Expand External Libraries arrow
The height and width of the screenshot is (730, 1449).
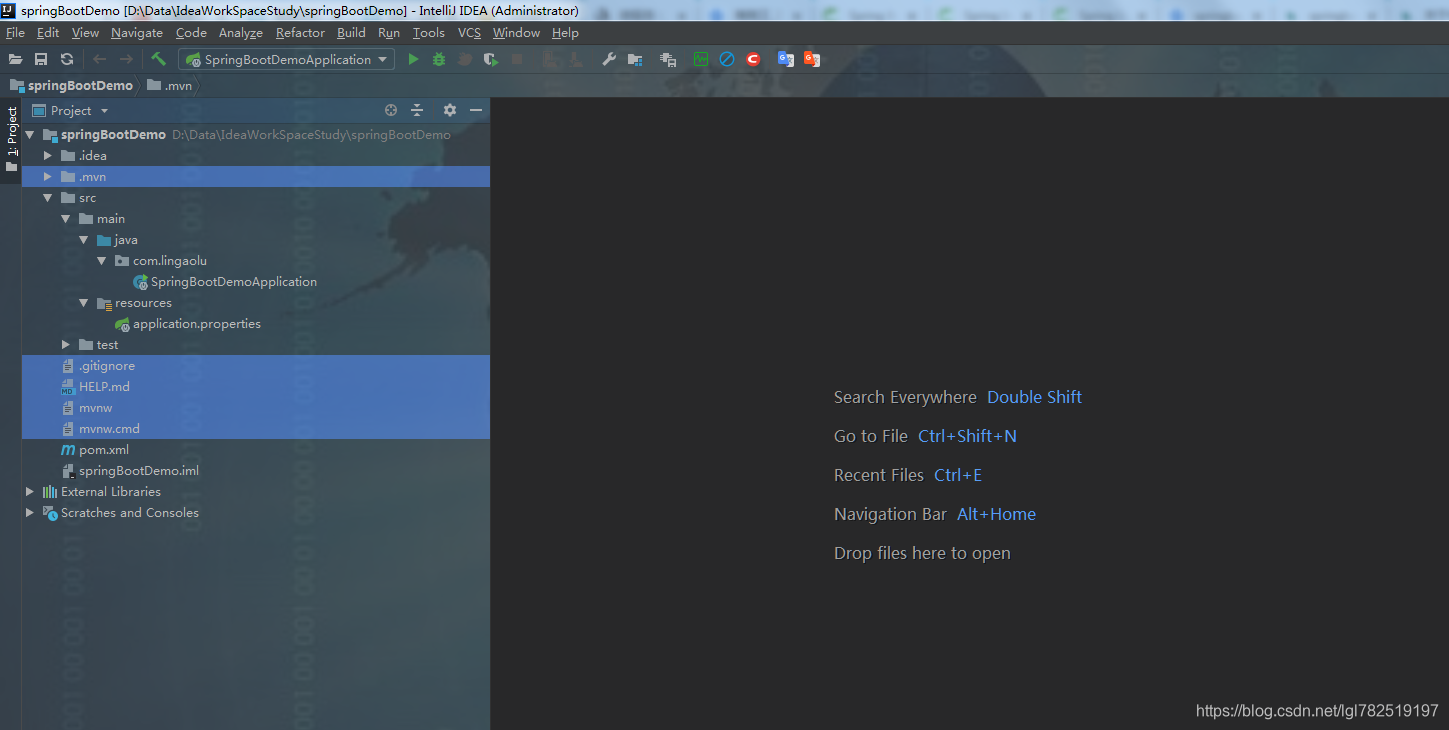30,492
